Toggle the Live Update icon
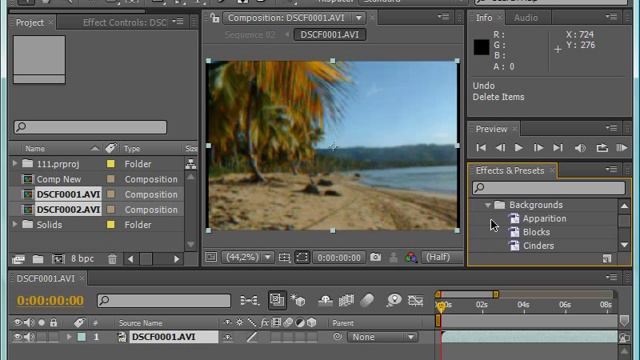This screenshot has width=640, height=360. click(x=277, y=300)
